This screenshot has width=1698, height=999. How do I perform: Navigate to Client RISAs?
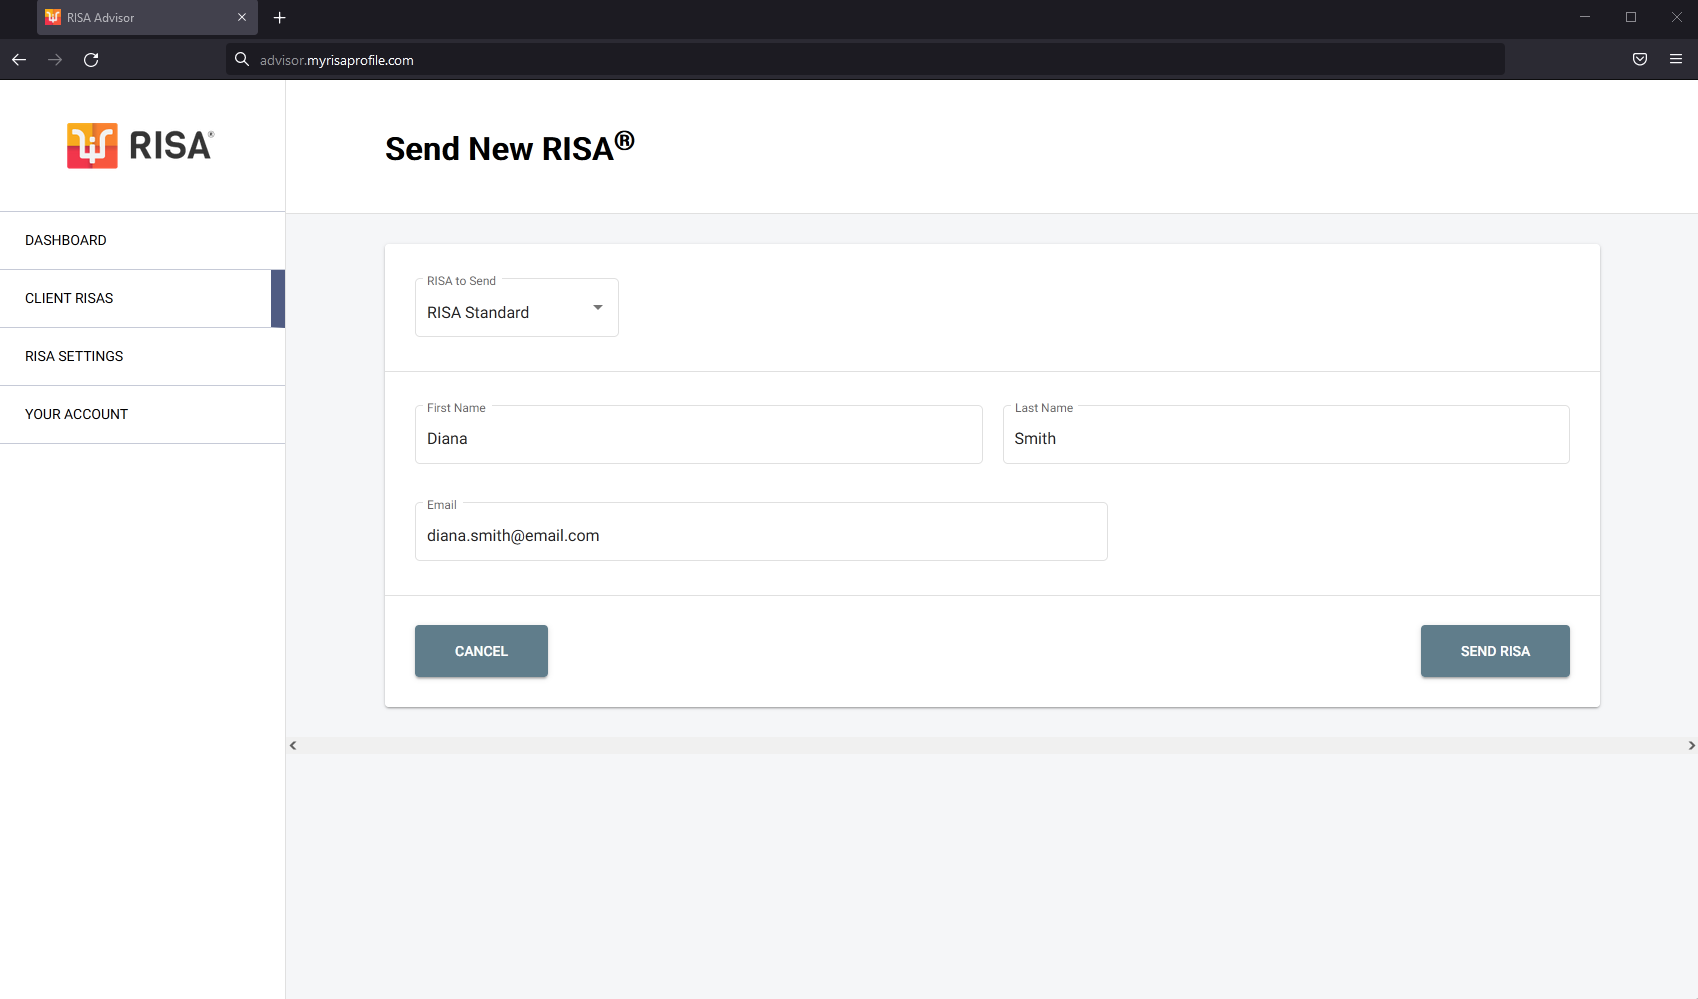point(142,299)
